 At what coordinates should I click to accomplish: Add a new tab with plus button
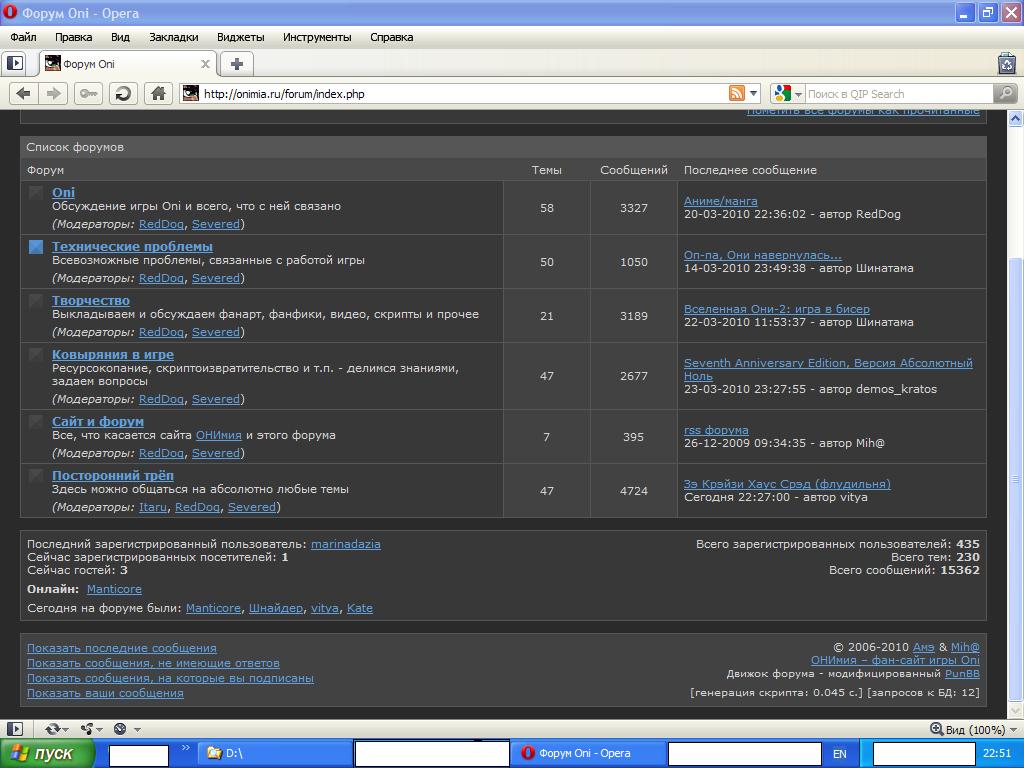click(237, 63)
